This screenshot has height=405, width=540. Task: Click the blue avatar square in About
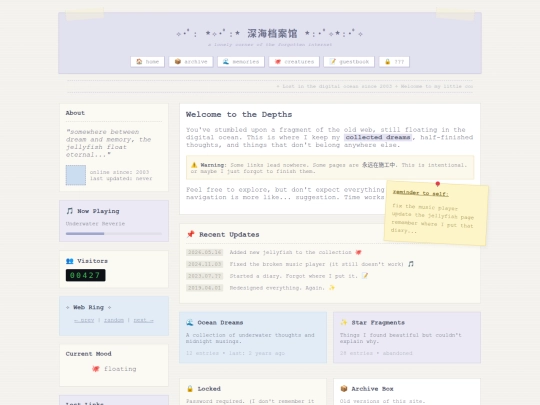coord(76,175)
